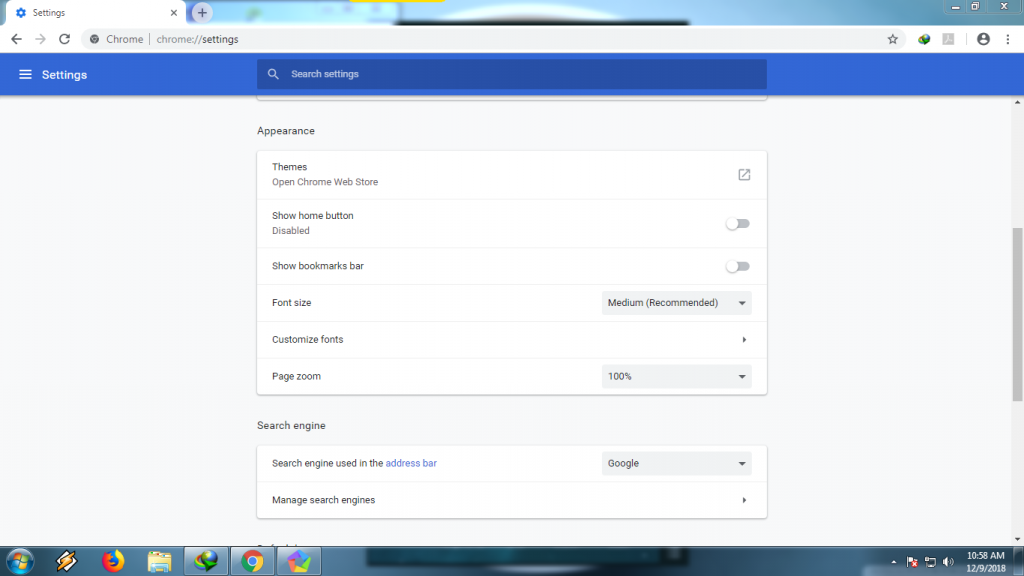The width and height of the screenshot is (1024, 576).
Task: Select the Settings browser tab
Action: pyautogui.click(x=90, y=13)
